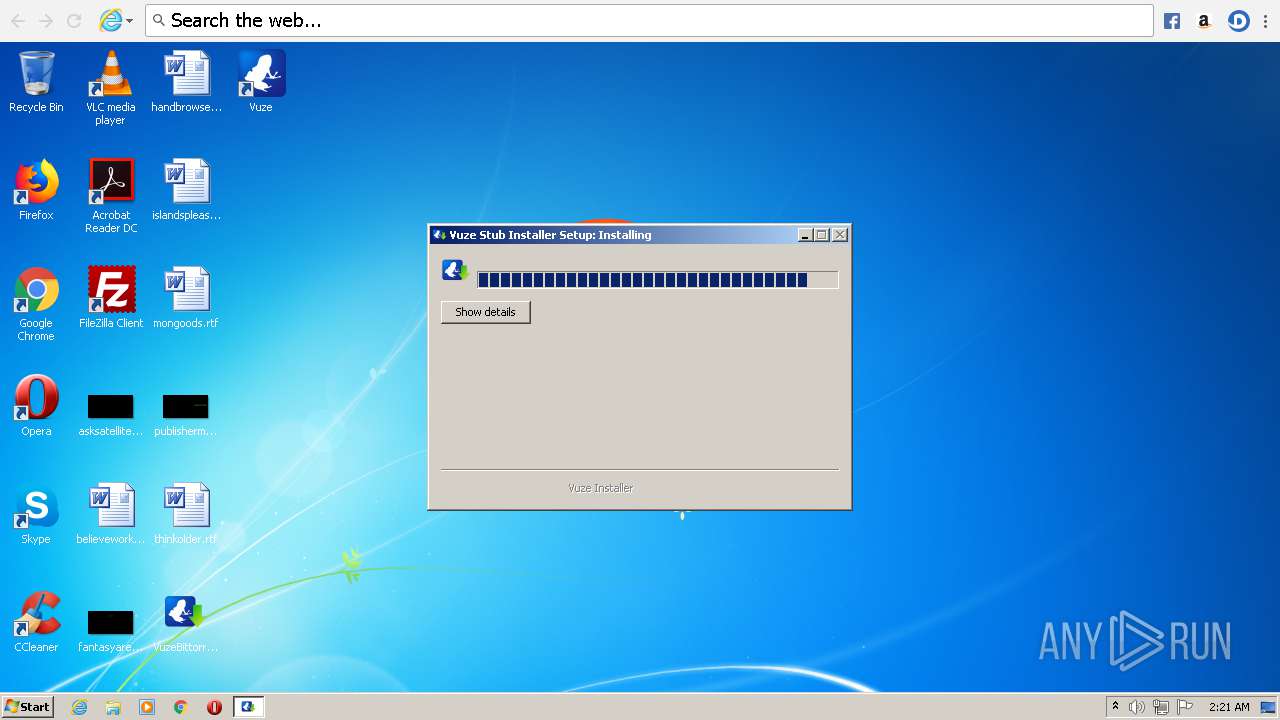
Task: Click the browser forward arrow
Action: point(46,21)
